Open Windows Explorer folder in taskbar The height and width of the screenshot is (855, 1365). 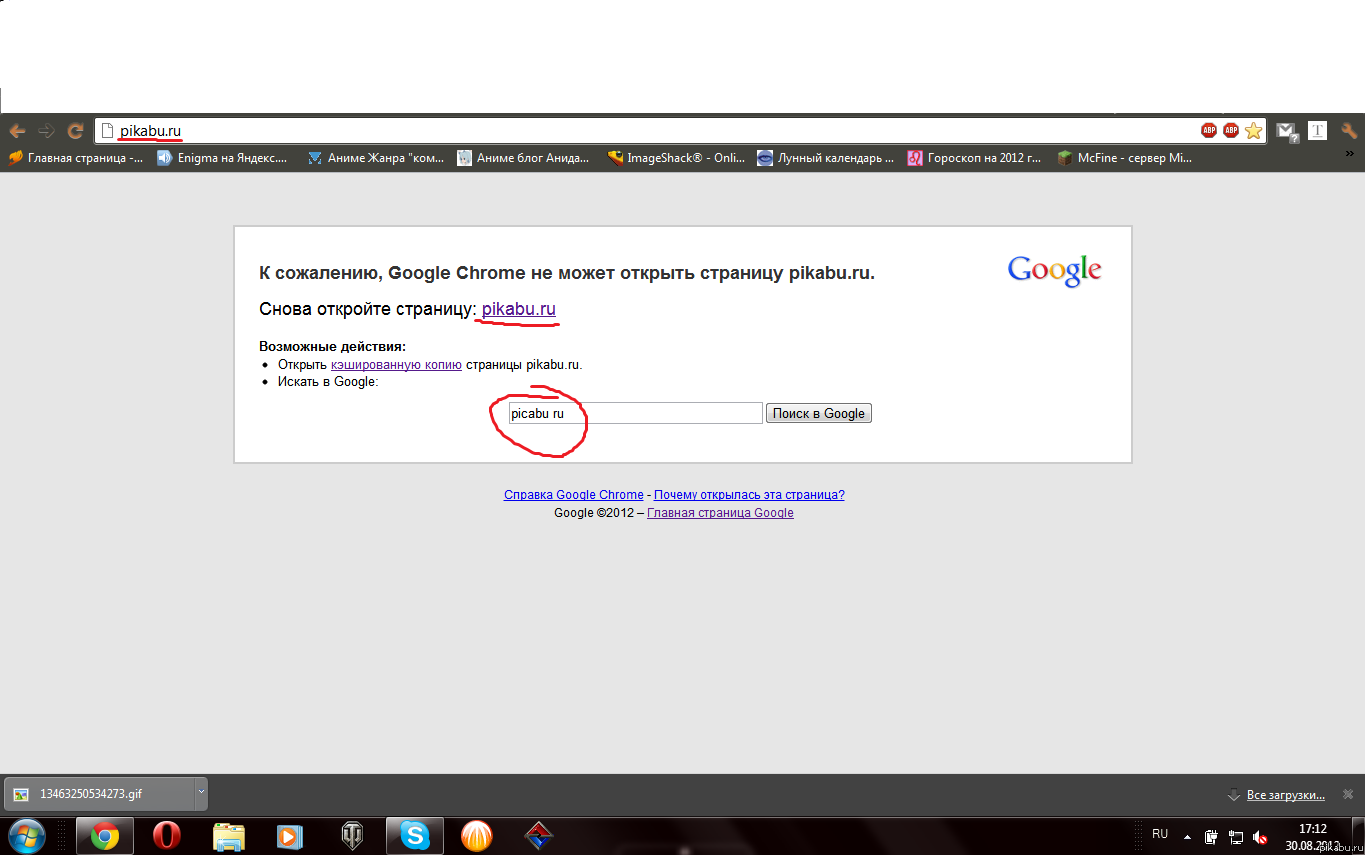229,836
